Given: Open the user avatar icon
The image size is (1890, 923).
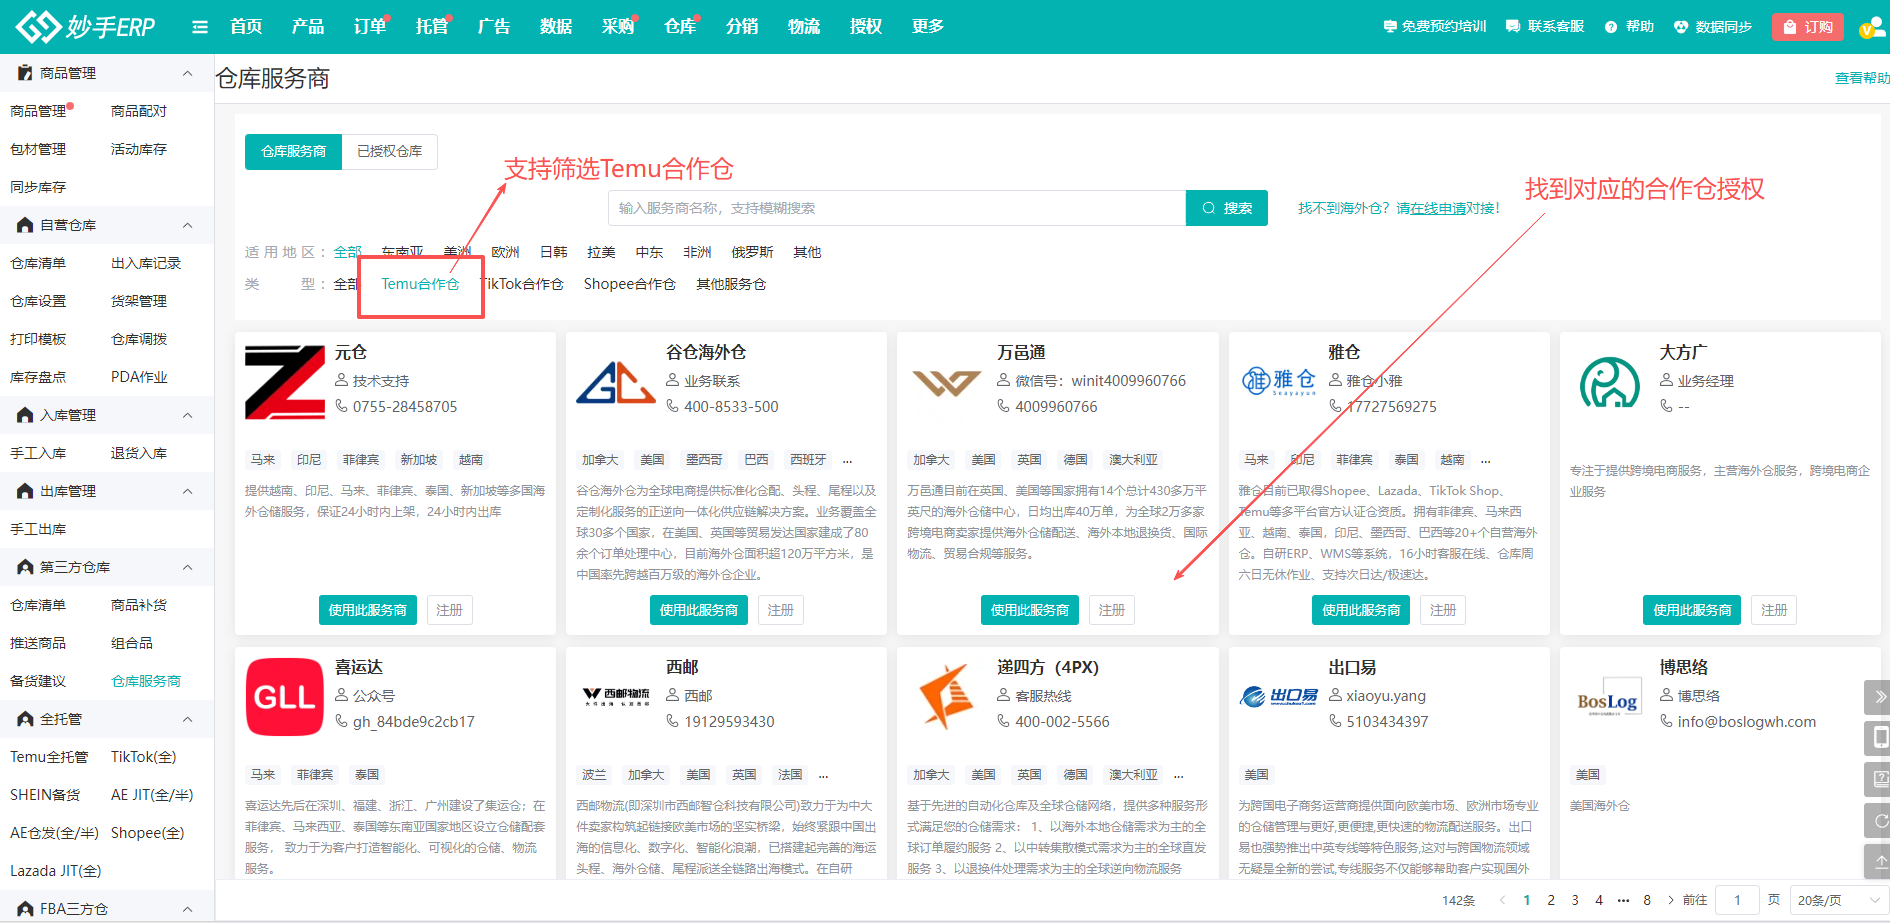Looking at the screenshot, I should click(1871, 27).
